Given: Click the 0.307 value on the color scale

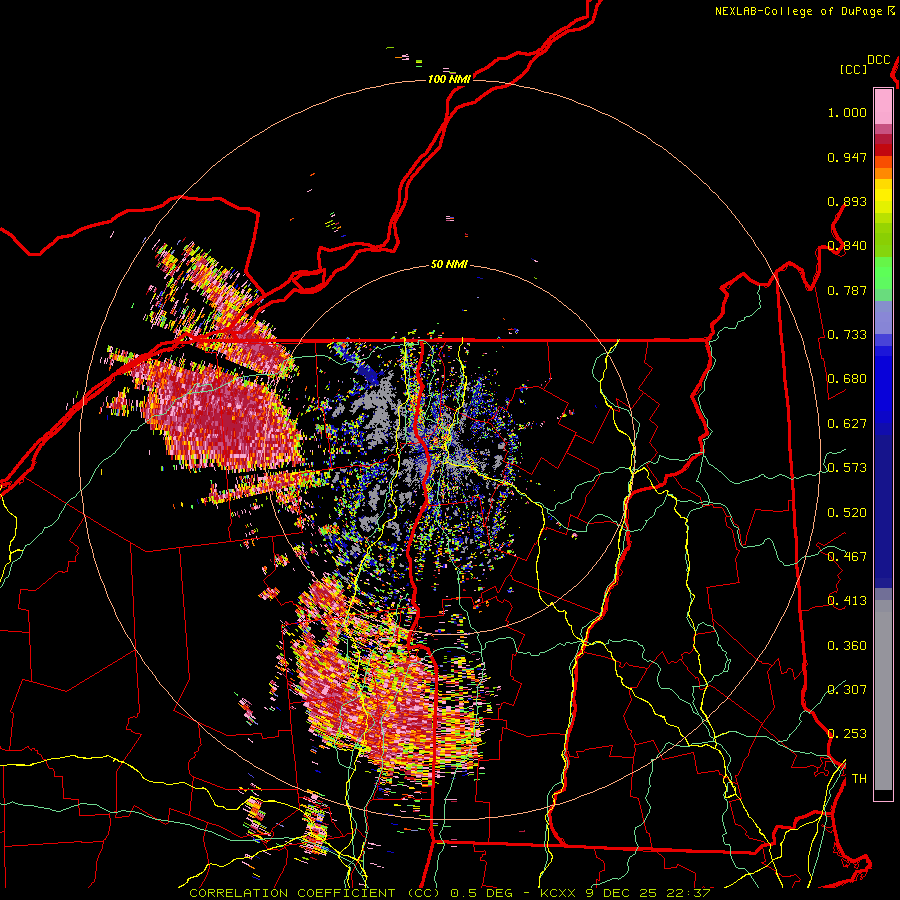Looking at the screenshot, I should coord(847,690).
